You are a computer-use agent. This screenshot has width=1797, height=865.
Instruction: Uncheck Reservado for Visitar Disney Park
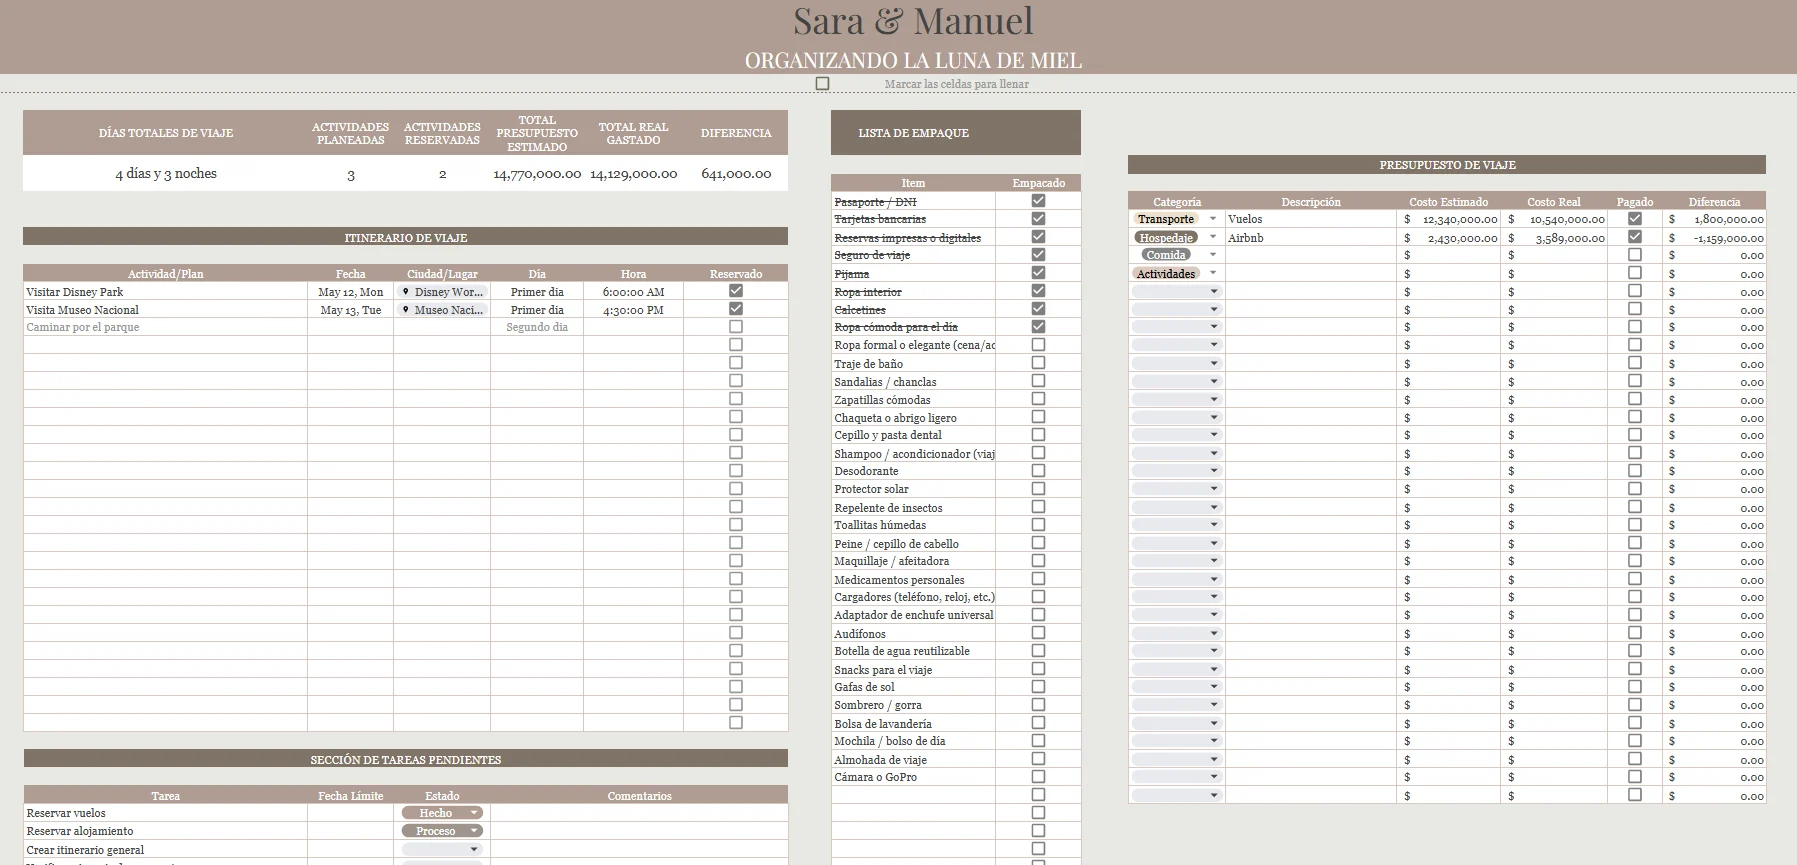pyautogui.click(x=736, y=291)
